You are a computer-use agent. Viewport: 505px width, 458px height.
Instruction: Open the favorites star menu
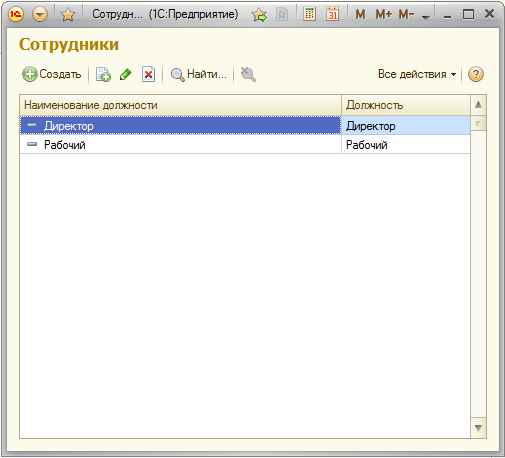point(68,14)
